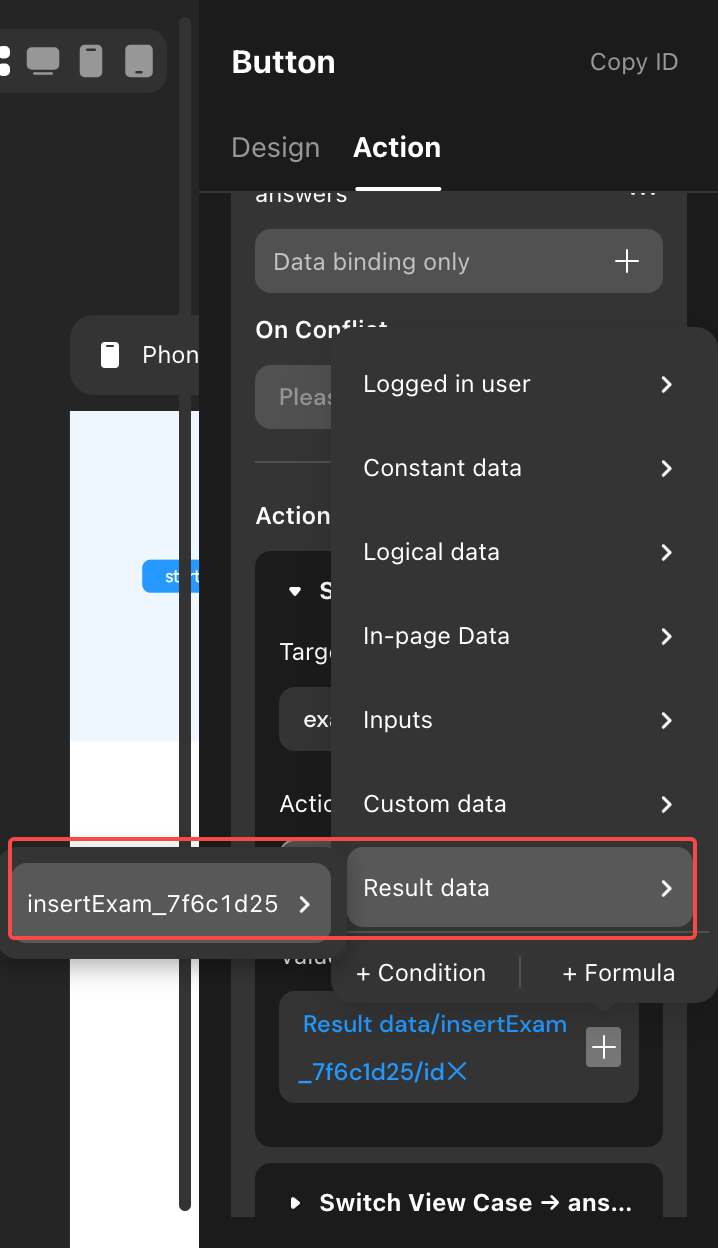718x1248 pixels.
Task: Click the Copy ID button
Action: coord(634,62)
